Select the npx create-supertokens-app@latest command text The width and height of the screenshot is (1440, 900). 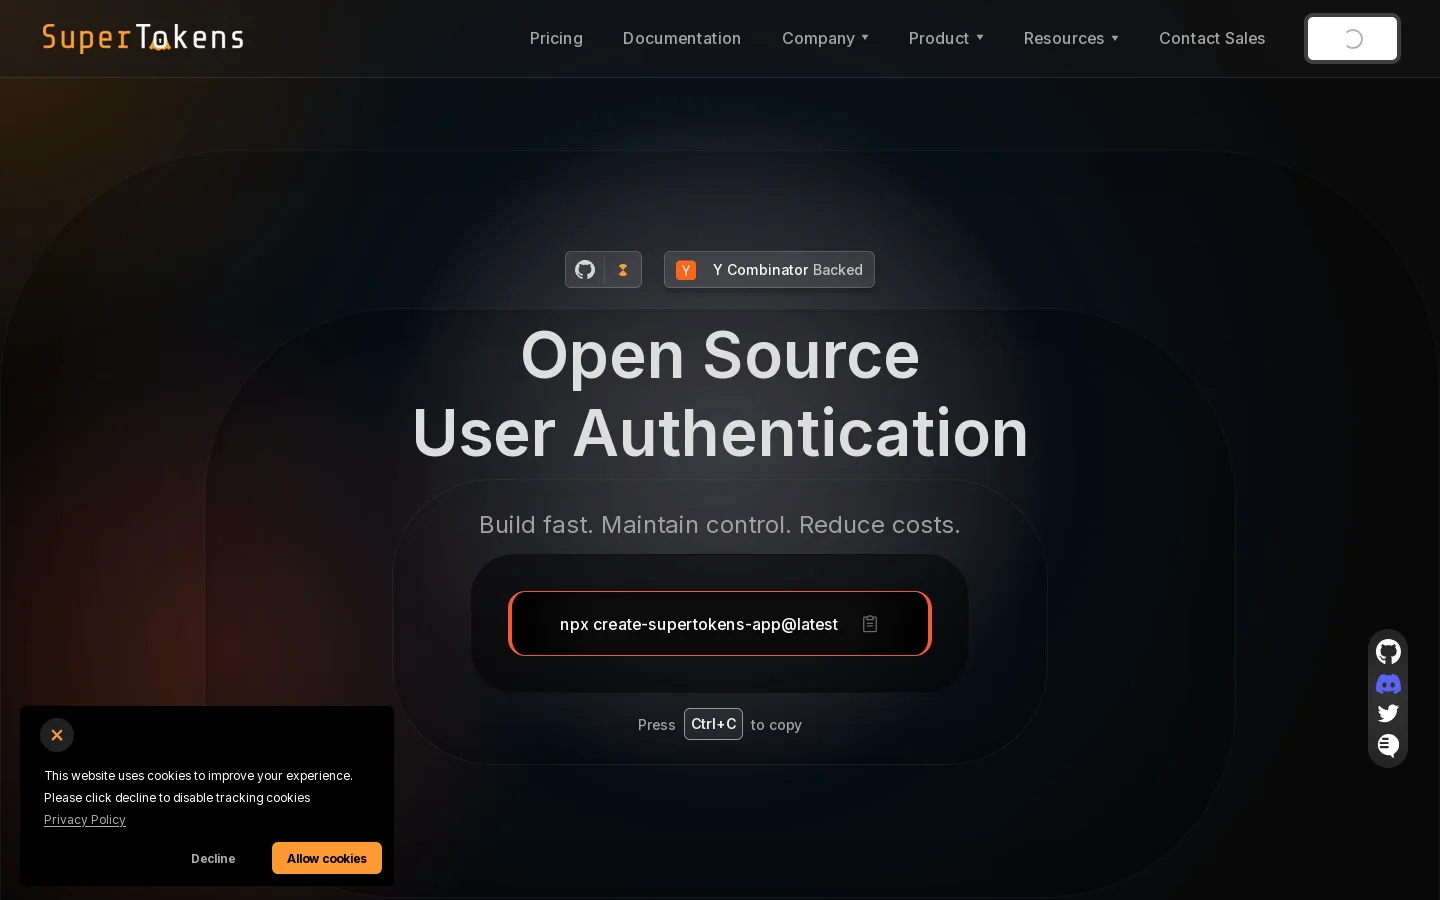point(699,624)
